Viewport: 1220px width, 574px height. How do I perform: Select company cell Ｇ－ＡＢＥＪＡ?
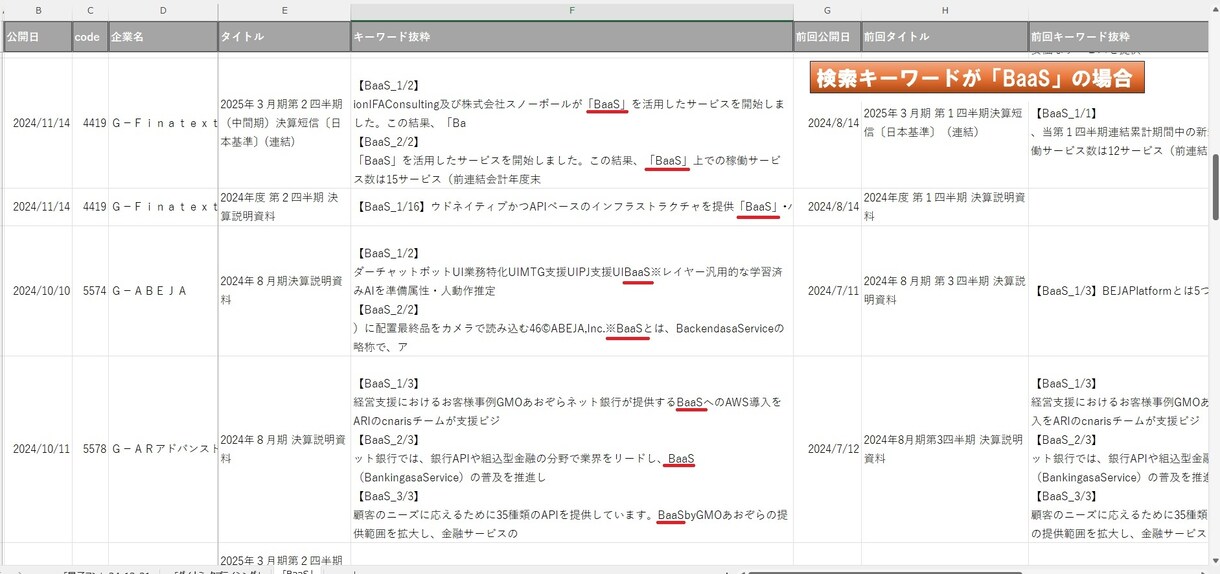tap(163, 291)
